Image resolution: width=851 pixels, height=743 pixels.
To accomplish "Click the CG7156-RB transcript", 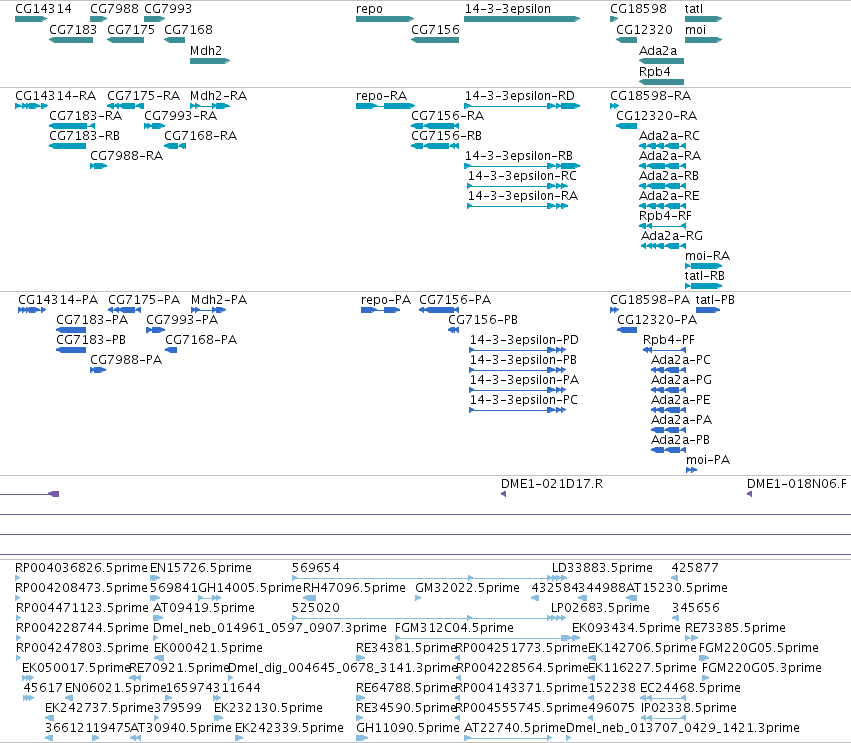I will coord(435,146).
